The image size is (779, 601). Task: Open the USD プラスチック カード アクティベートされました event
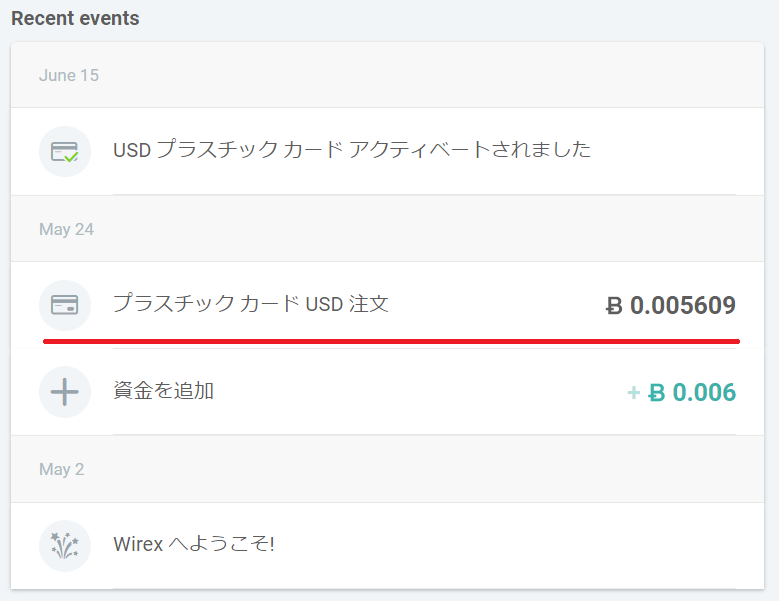click(x=352, y=150)
